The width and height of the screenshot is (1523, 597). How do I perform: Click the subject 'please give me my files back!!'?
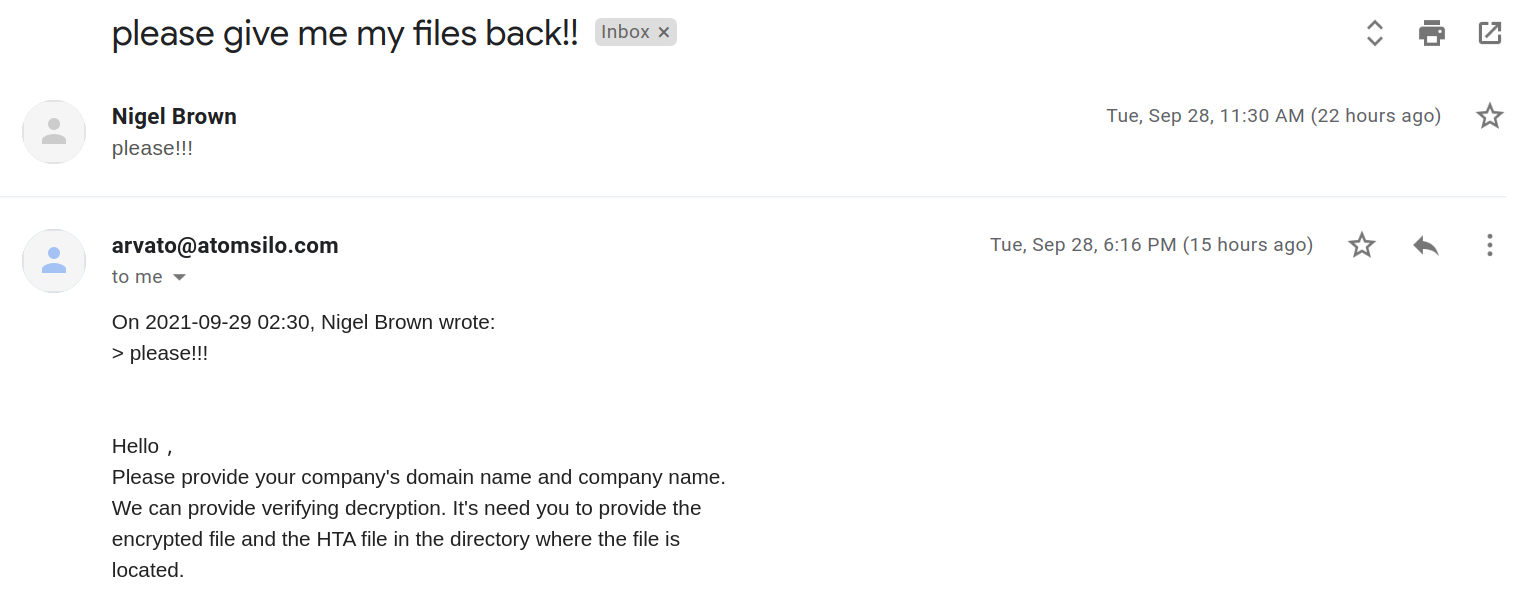pos(345,34)
